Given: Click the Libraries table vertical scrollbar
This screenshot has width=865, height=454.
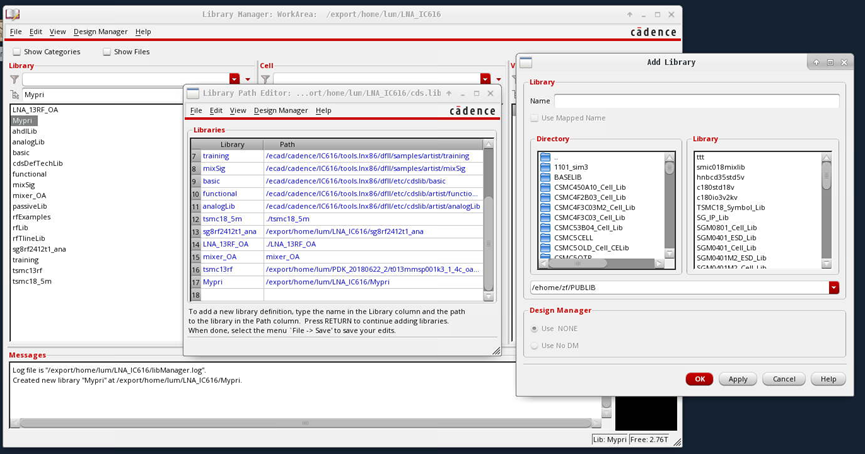Looking at the screenshot, I should [488, 220].
